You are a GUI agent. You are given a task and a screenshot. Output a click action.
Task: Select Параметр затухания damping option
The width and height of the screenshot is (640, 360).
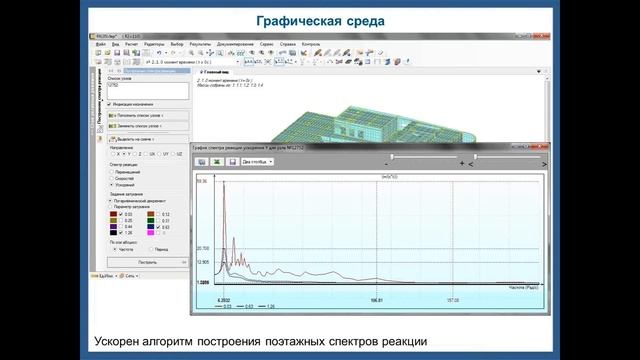pos(111,207)
